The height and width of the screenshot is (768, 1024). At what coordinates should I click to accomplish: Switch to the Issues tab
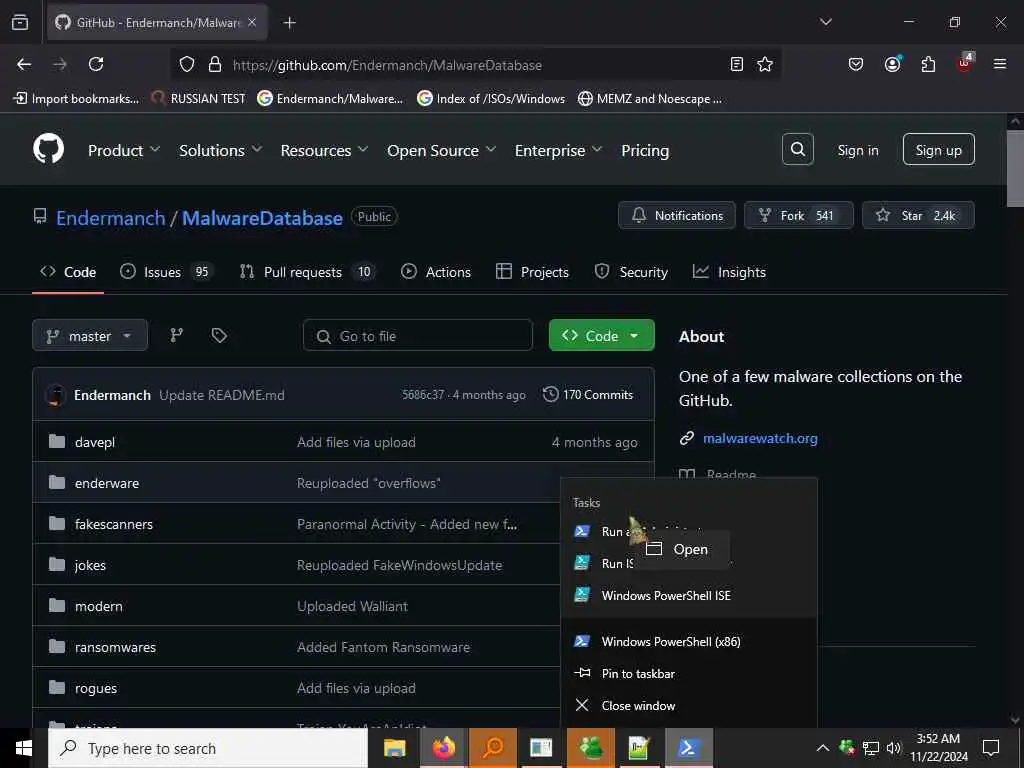pos(167,272)
